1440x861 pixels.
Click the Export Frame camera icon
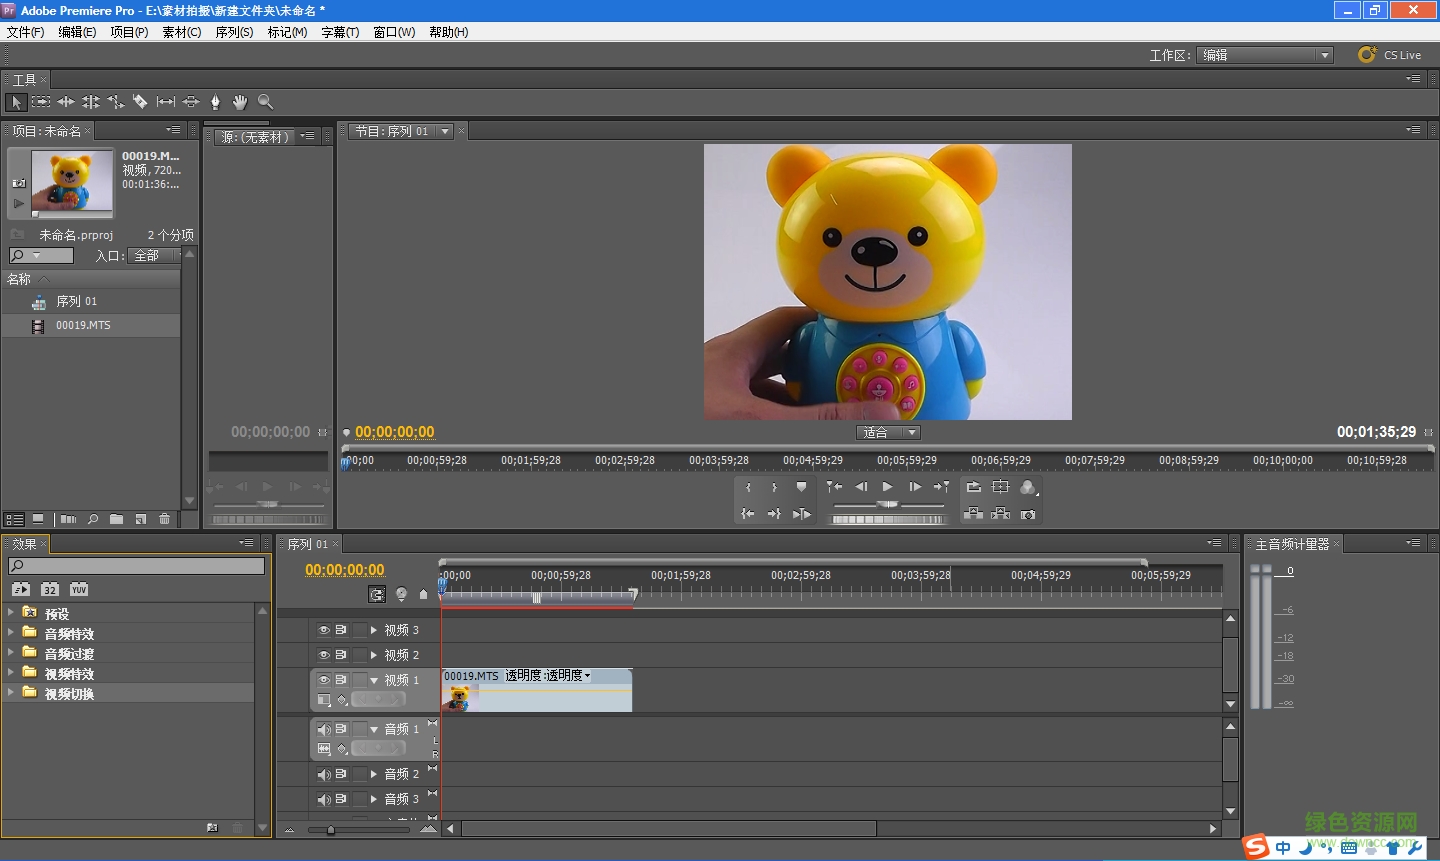click(1028, 514)
